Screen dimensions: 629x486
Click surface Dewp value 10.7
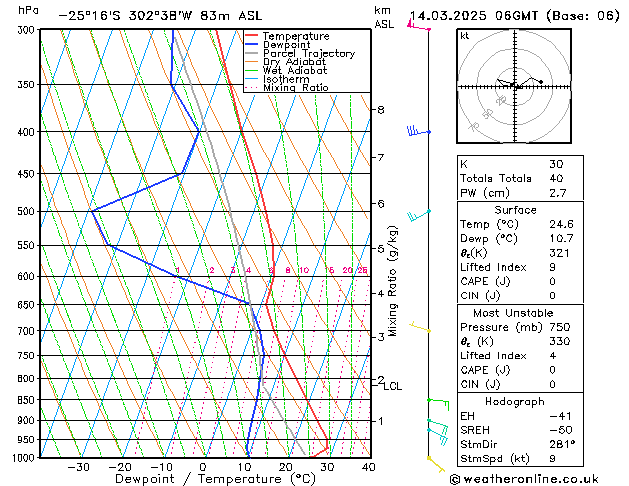pos(561,239)
